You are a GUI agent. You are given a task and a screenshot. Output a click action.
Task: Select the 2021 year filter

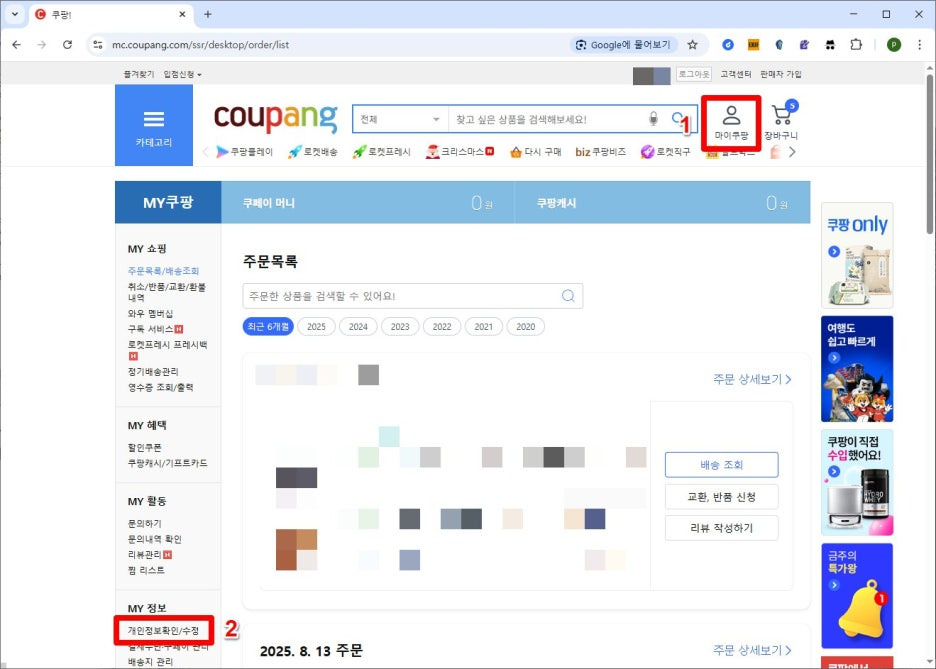pos(484,326)
